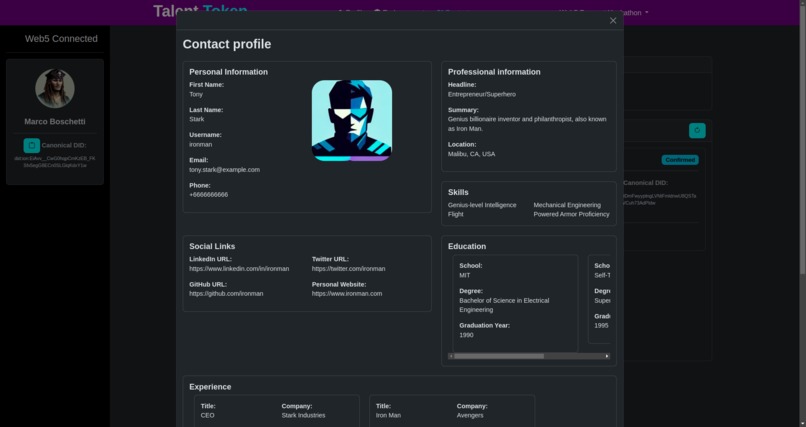Click the Flight skill
Viewport: 806px width, 427px height.
click(455, 214)
